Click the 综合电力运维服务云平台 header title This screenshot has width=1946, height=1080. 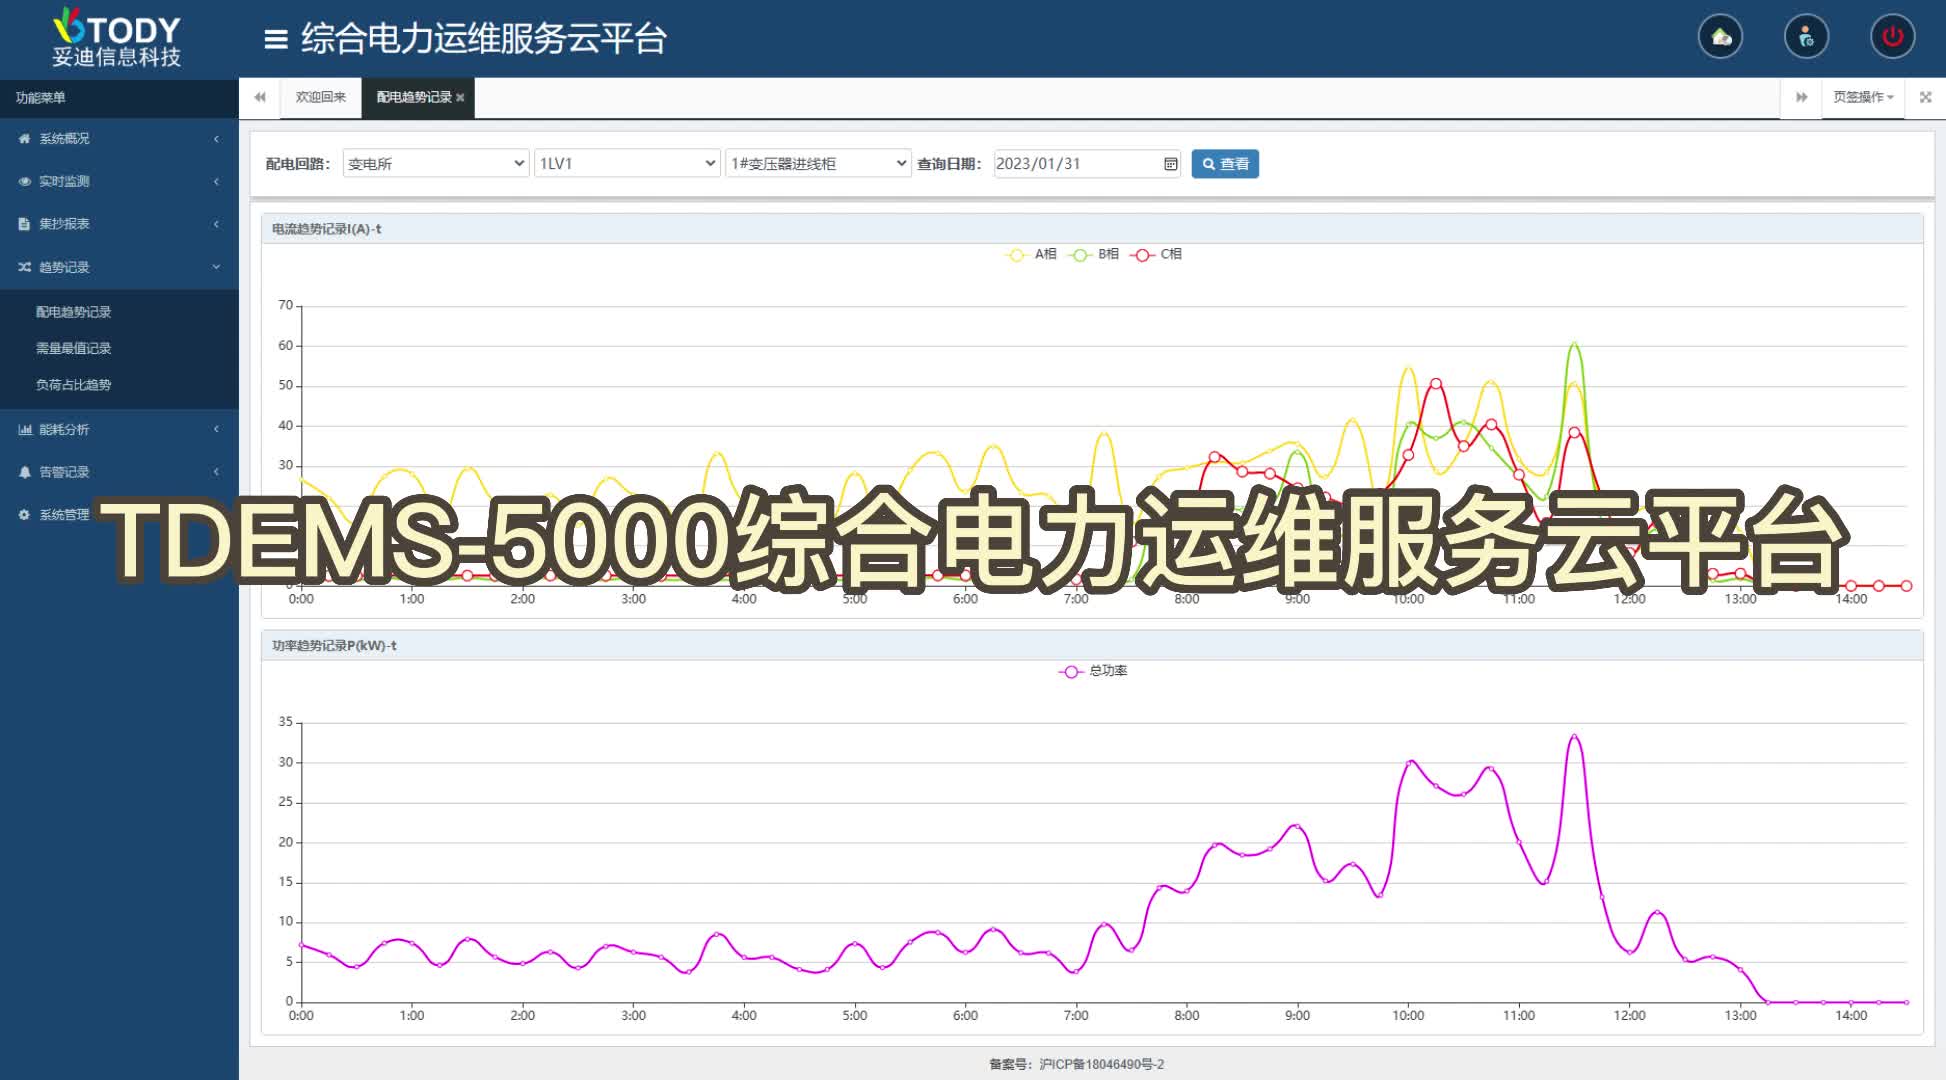[484, 39]
